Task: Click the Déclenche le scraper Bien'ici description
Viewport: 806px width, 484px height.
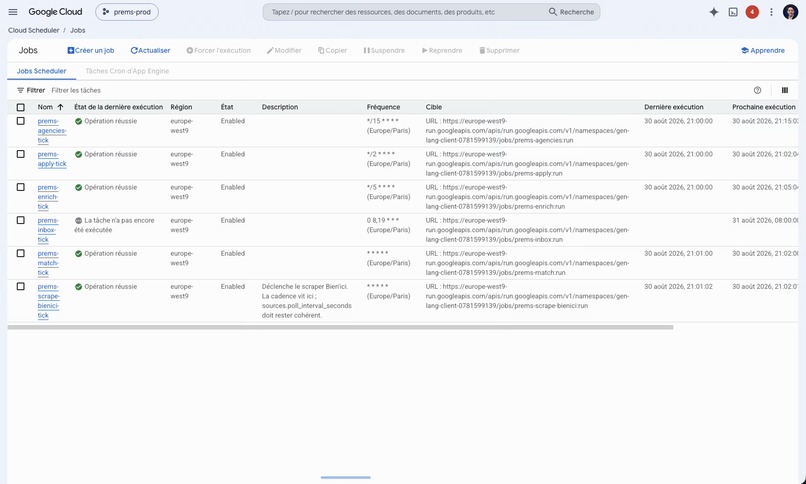Action: pos(307,301)
